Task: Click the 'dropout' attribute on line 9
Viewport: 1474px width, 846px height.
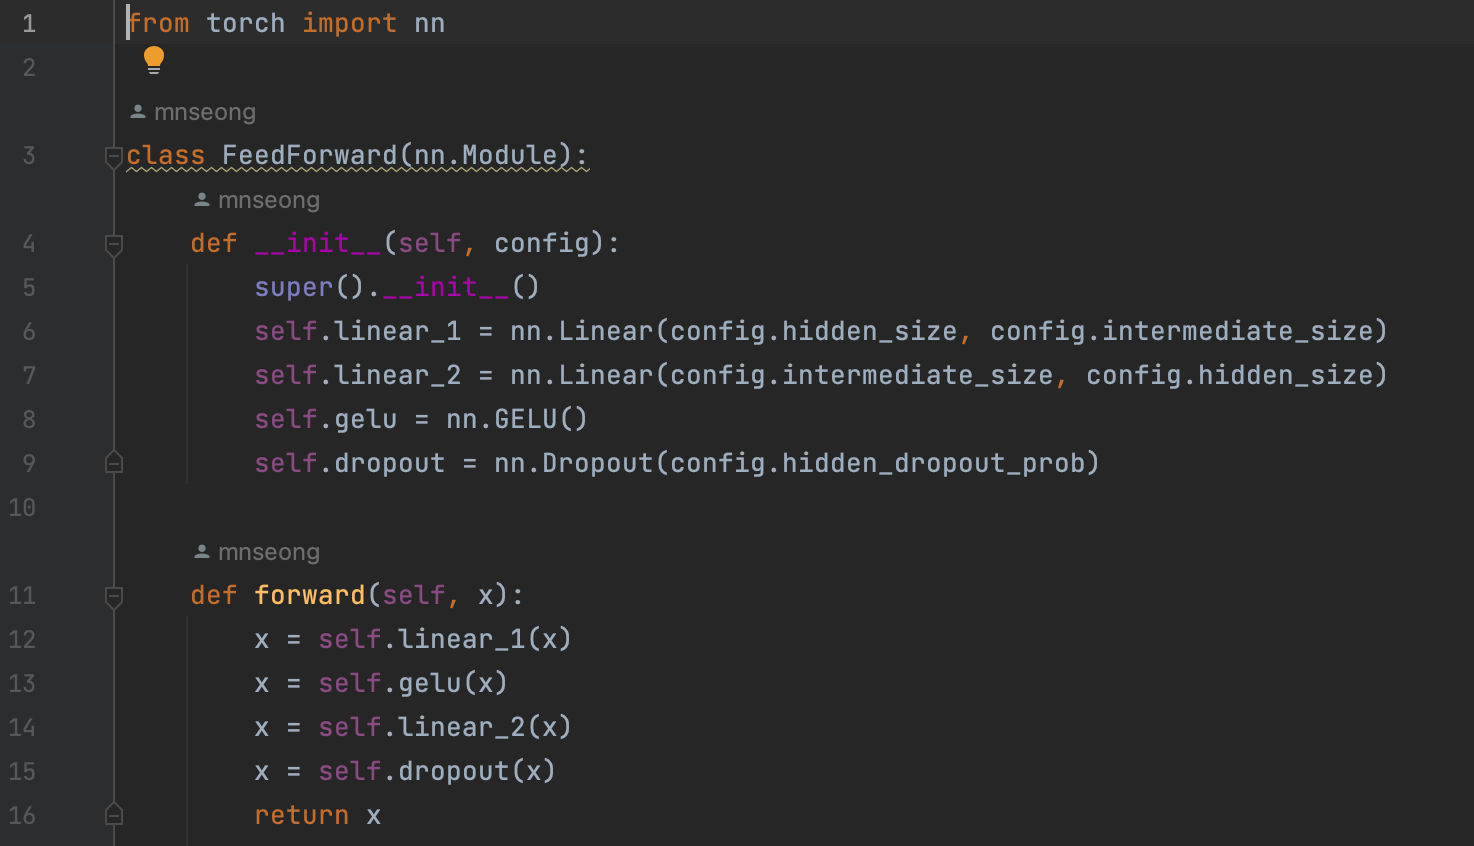Action: [x=390, y=463]
